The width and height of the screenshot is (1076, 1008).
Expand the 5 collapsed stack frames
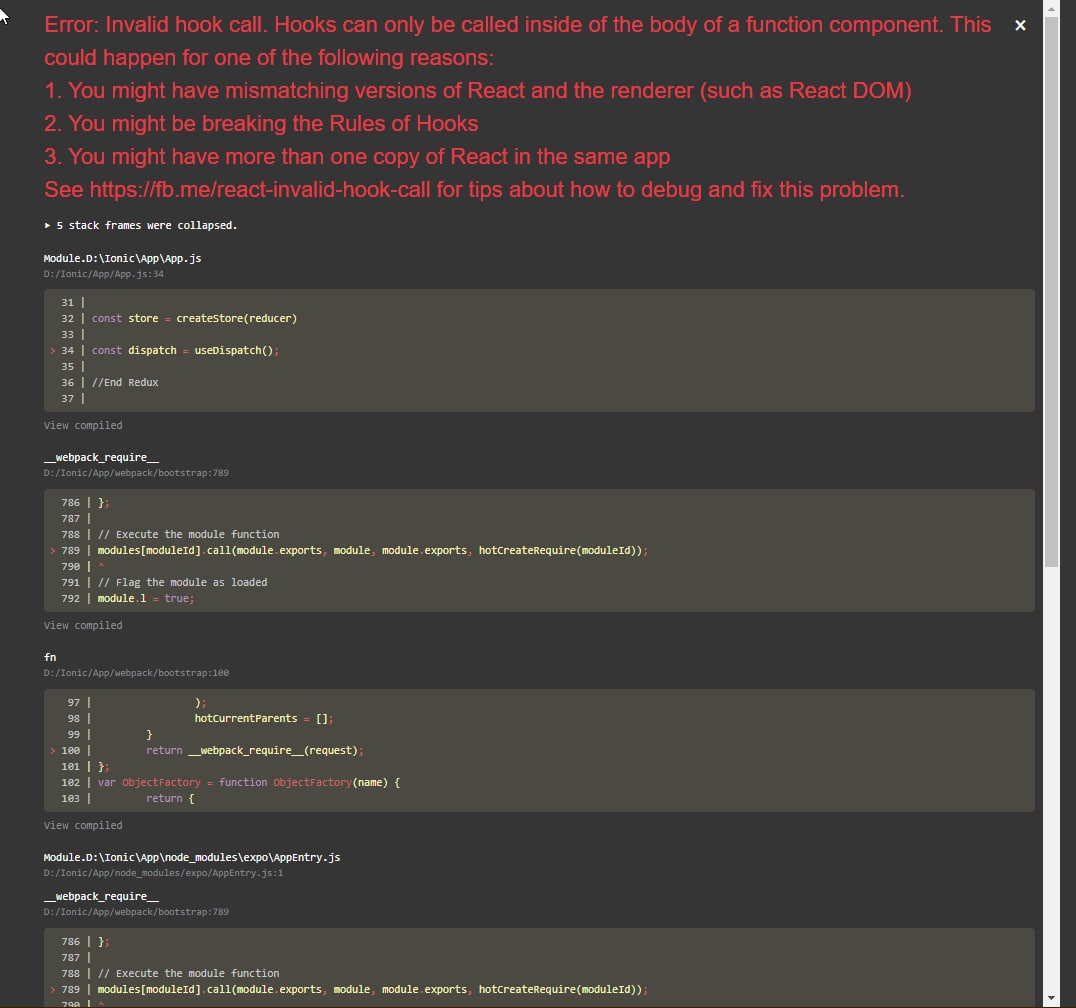click(x=141, y=226)
